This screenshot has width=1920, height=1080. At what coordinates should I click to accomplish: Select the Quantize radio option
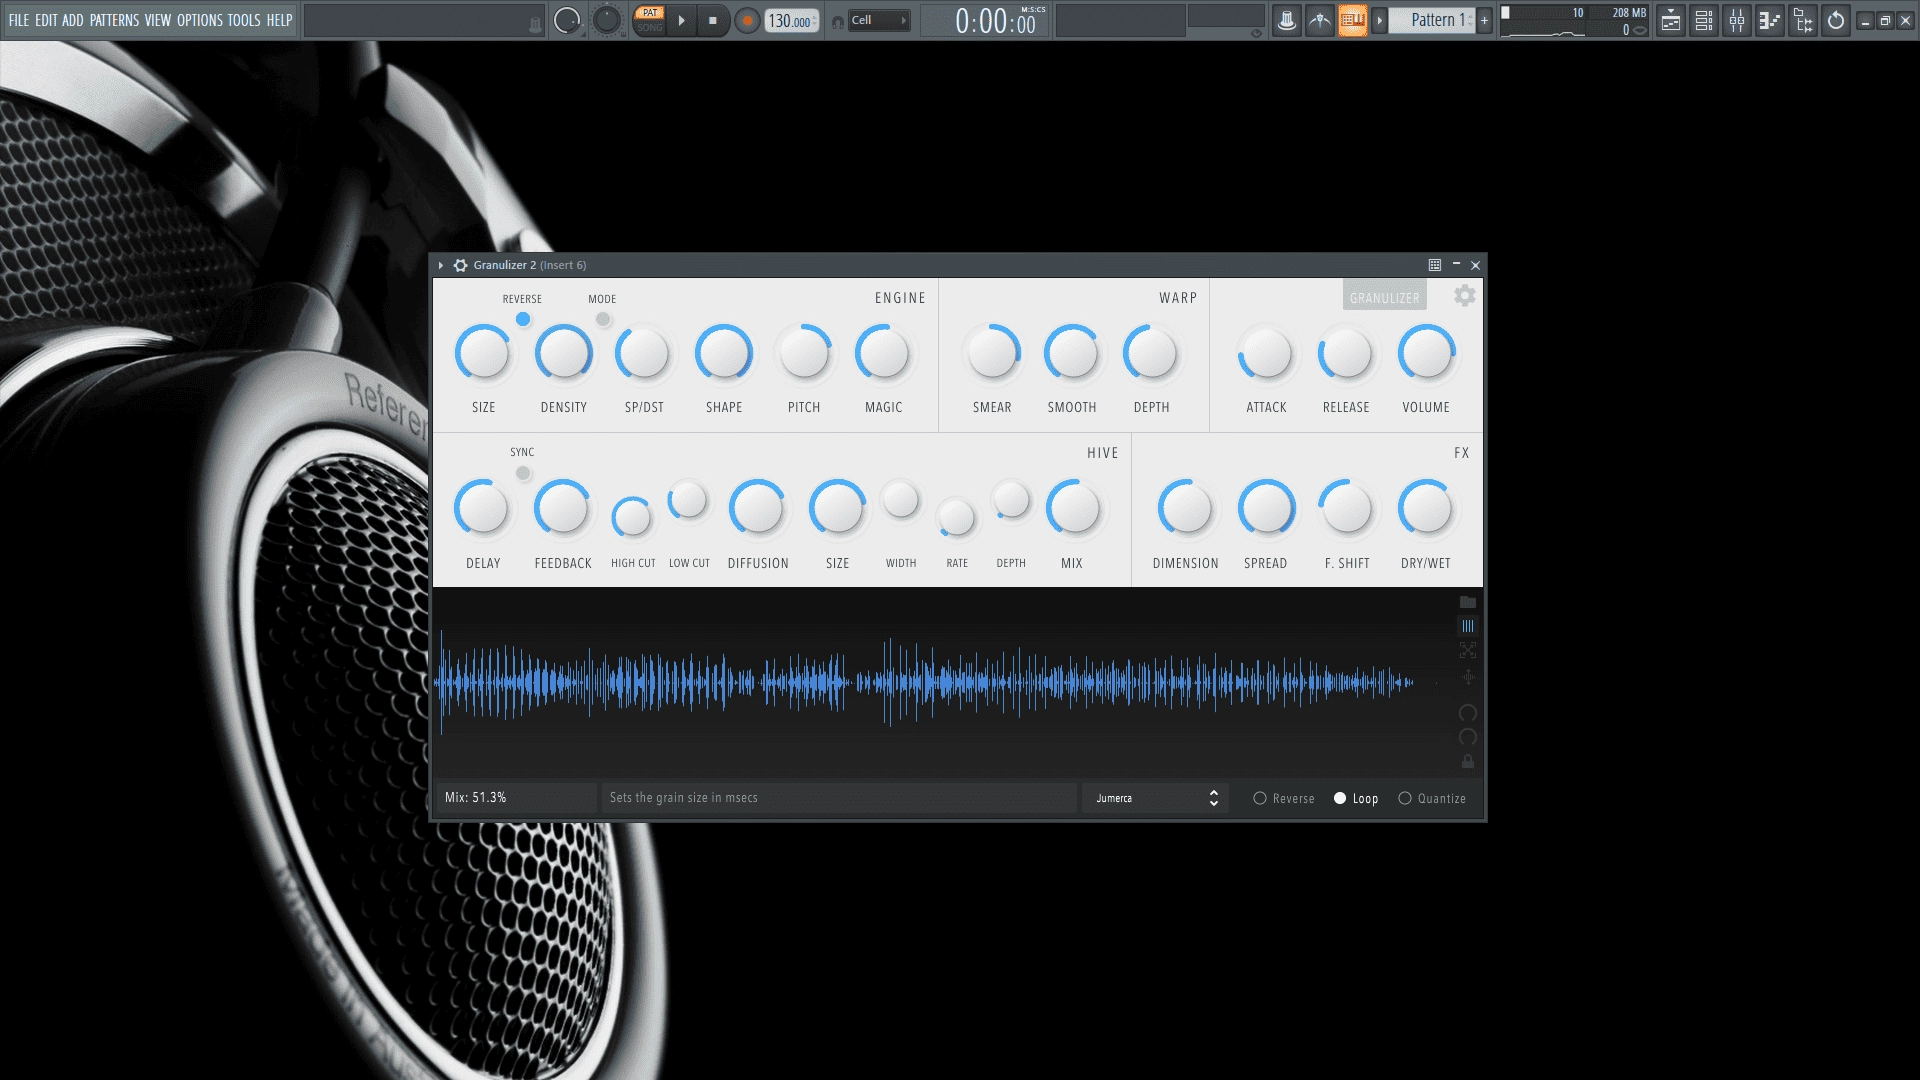pyautogui.click(x=1432, y=798)
